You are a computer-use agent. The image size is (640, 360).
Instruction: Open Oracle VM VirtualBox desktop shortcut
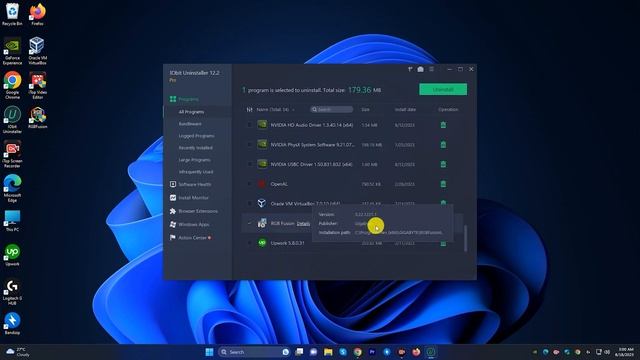click(x=37, y=51)
